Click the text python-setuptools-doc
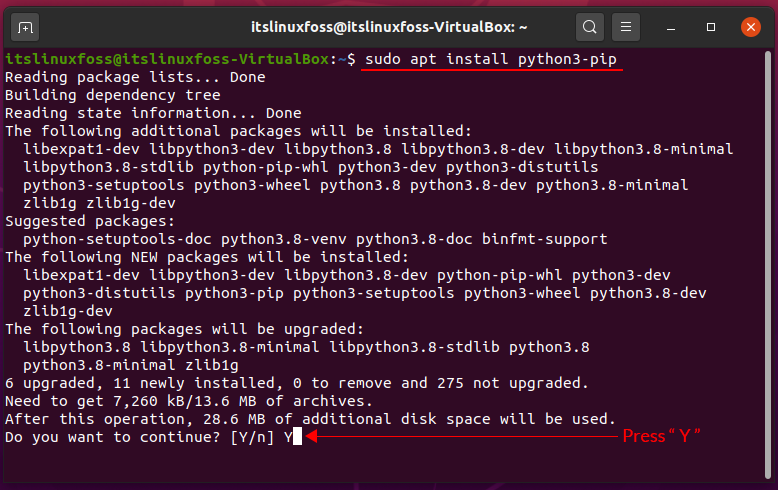The width and height of the screenshot is (778, 490). pos(117,239)
